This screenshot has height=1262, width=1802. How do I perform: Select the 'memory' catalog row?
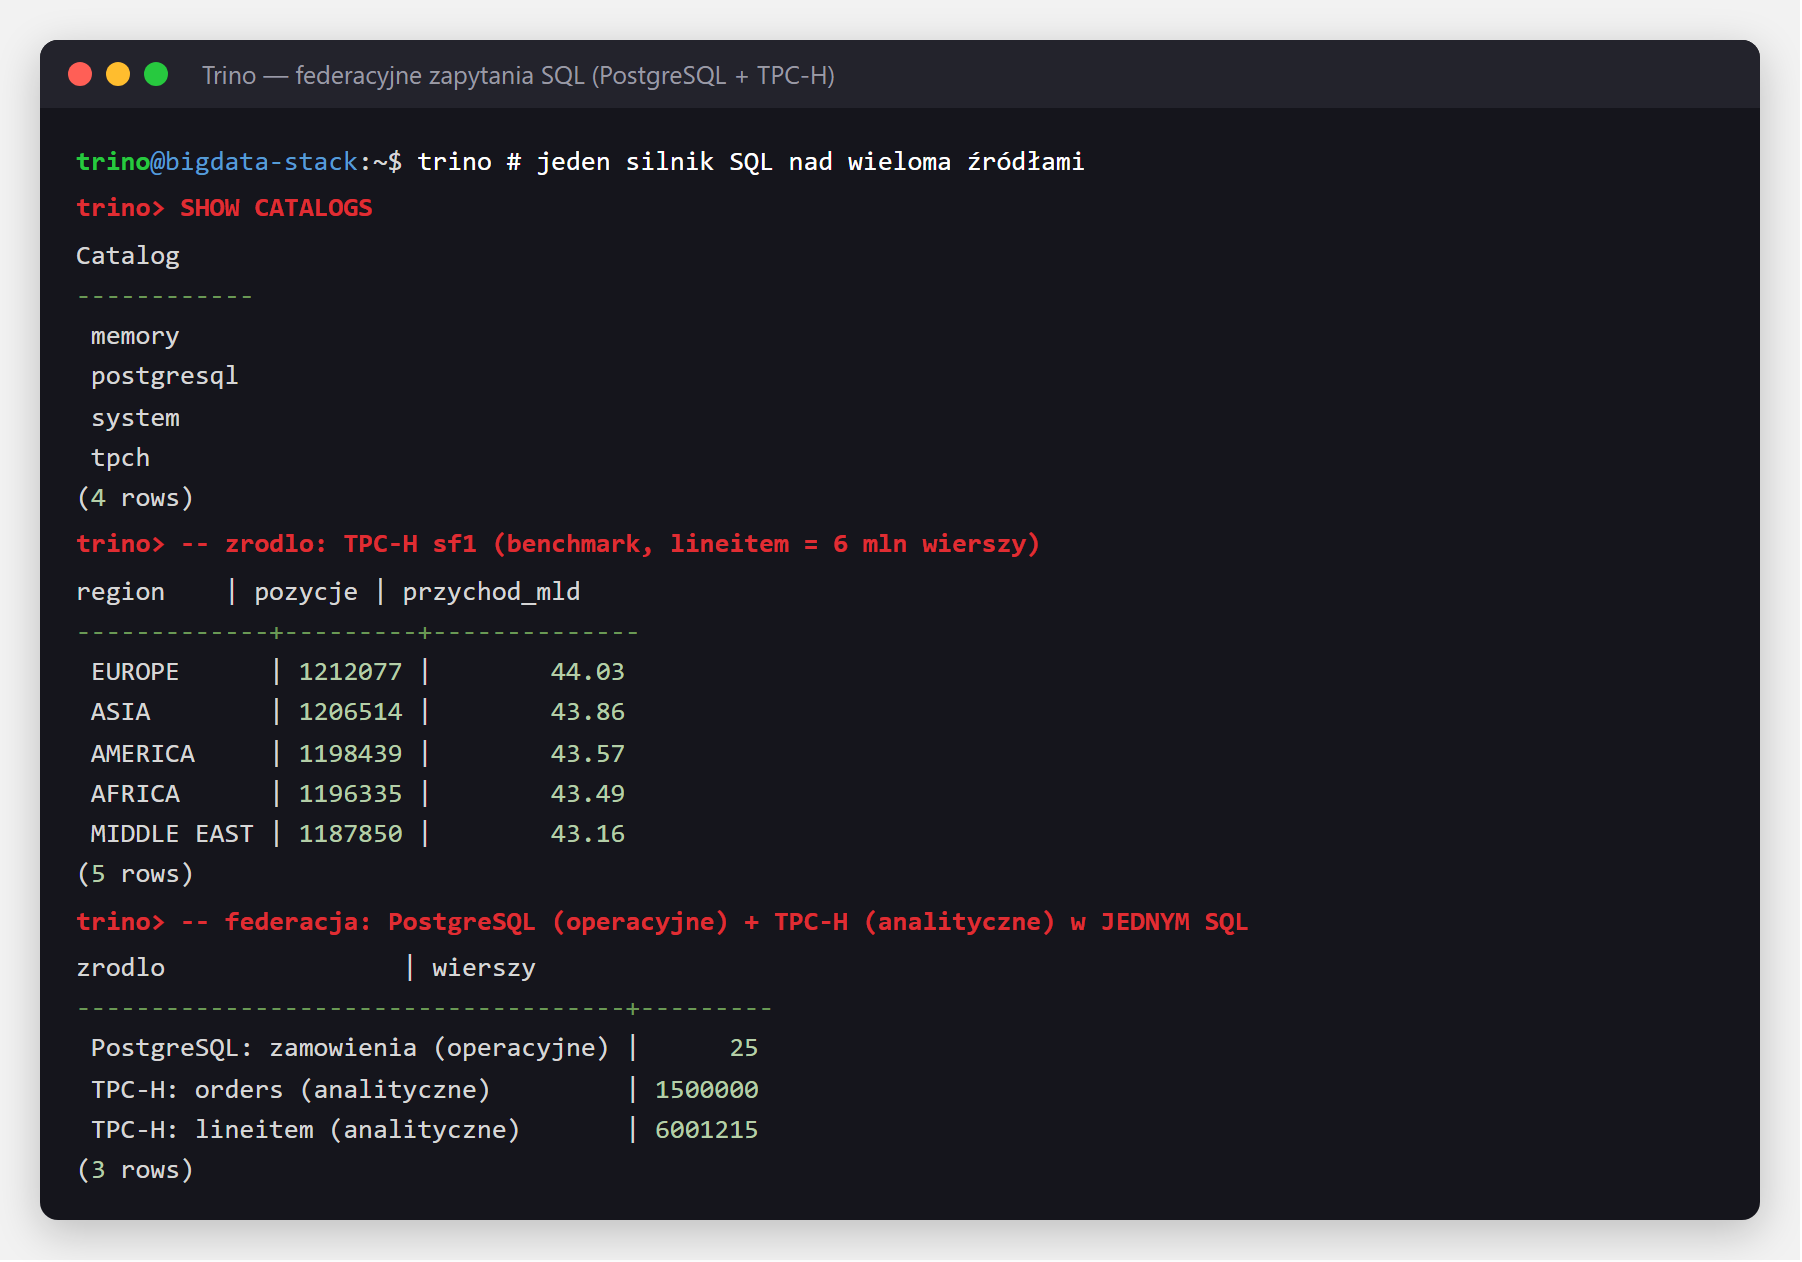pos(135,337)
